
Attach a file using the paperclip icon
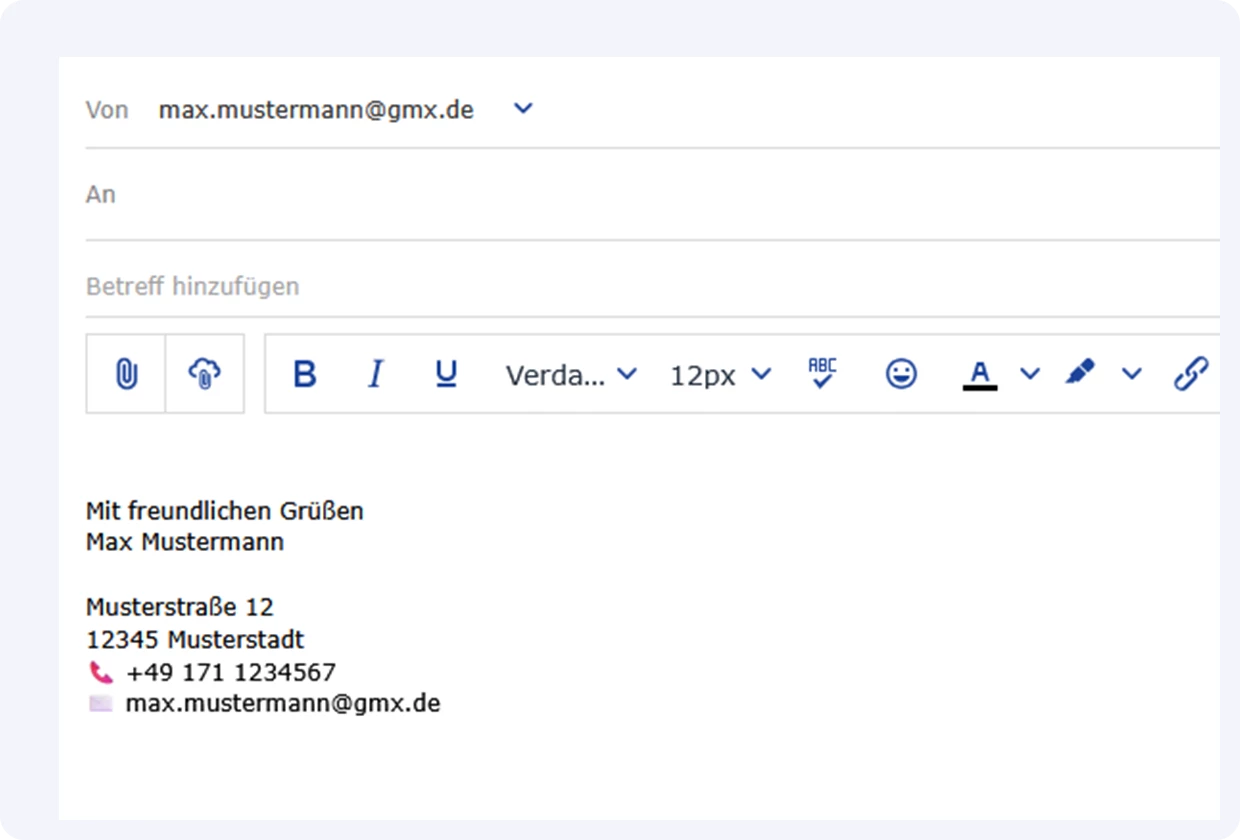[125, 373]
